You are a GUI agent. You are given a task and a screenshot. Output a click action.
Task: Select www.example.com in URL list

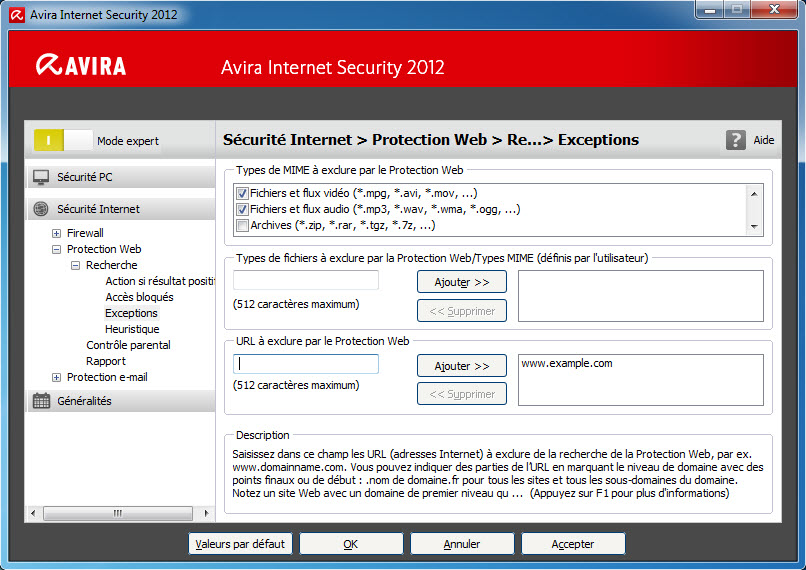tap(567, 363)
